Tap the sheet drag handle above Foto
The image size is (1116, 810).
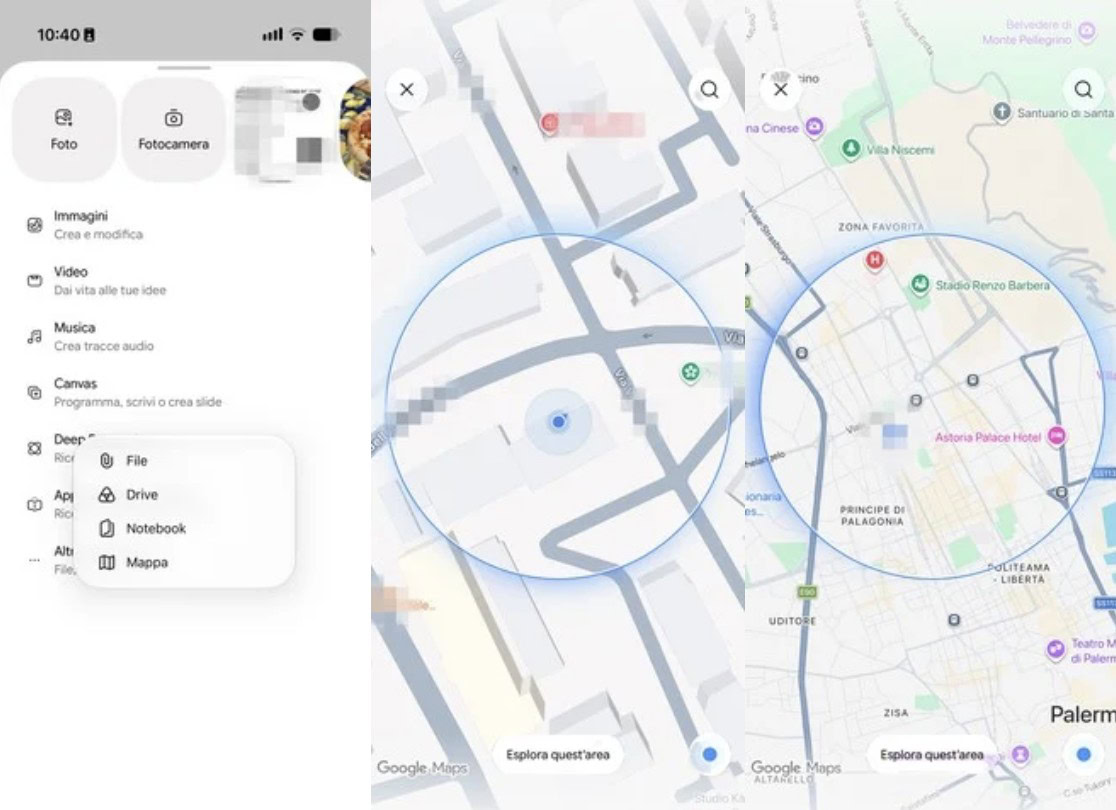tap(184, 68)
